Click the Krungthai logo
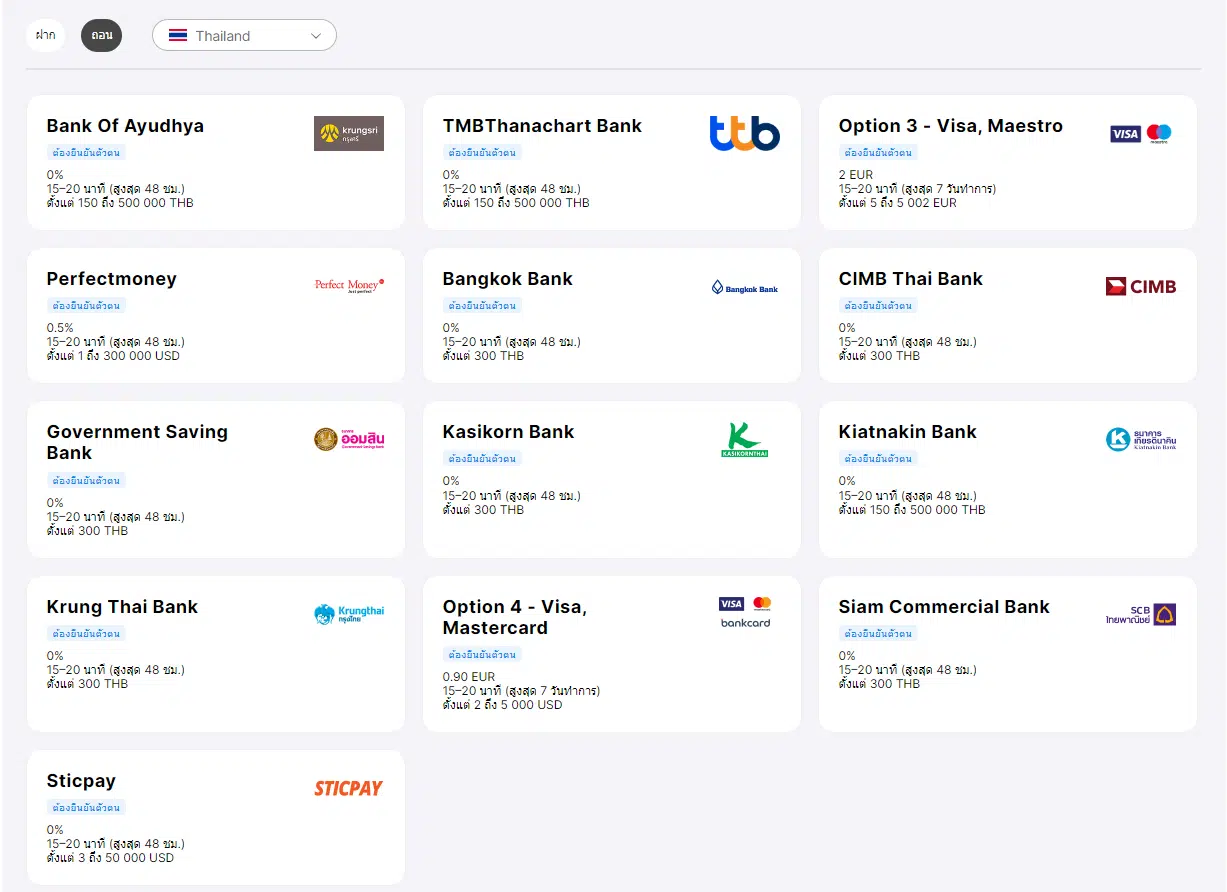Screen dimensions: 1227x892 point(349,614)
